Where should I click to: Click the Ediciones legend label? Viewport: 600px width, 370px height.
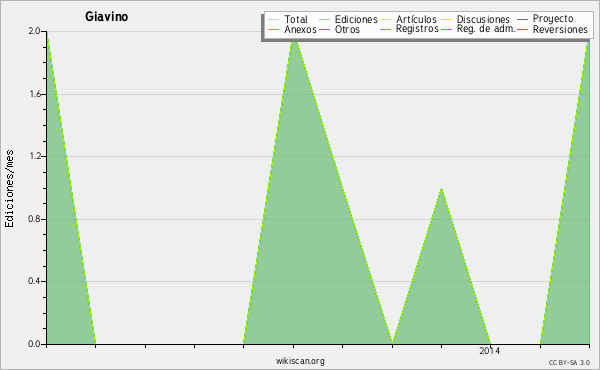coord(356,19)
